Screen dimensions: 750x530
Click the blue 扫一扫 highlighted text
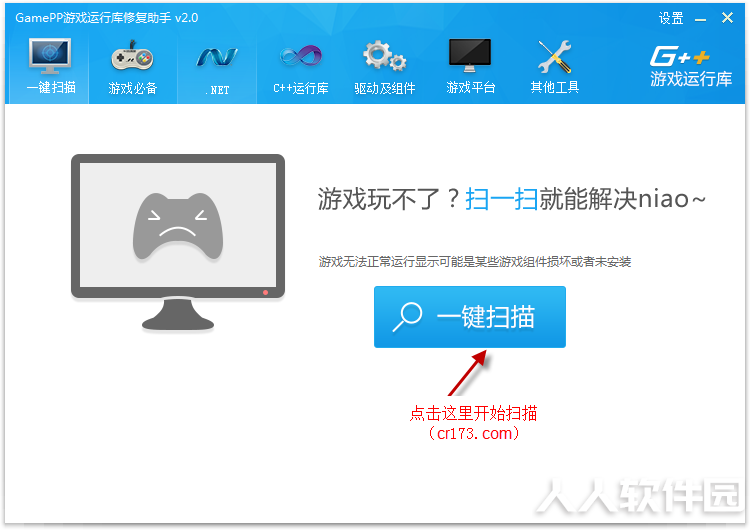501,199
